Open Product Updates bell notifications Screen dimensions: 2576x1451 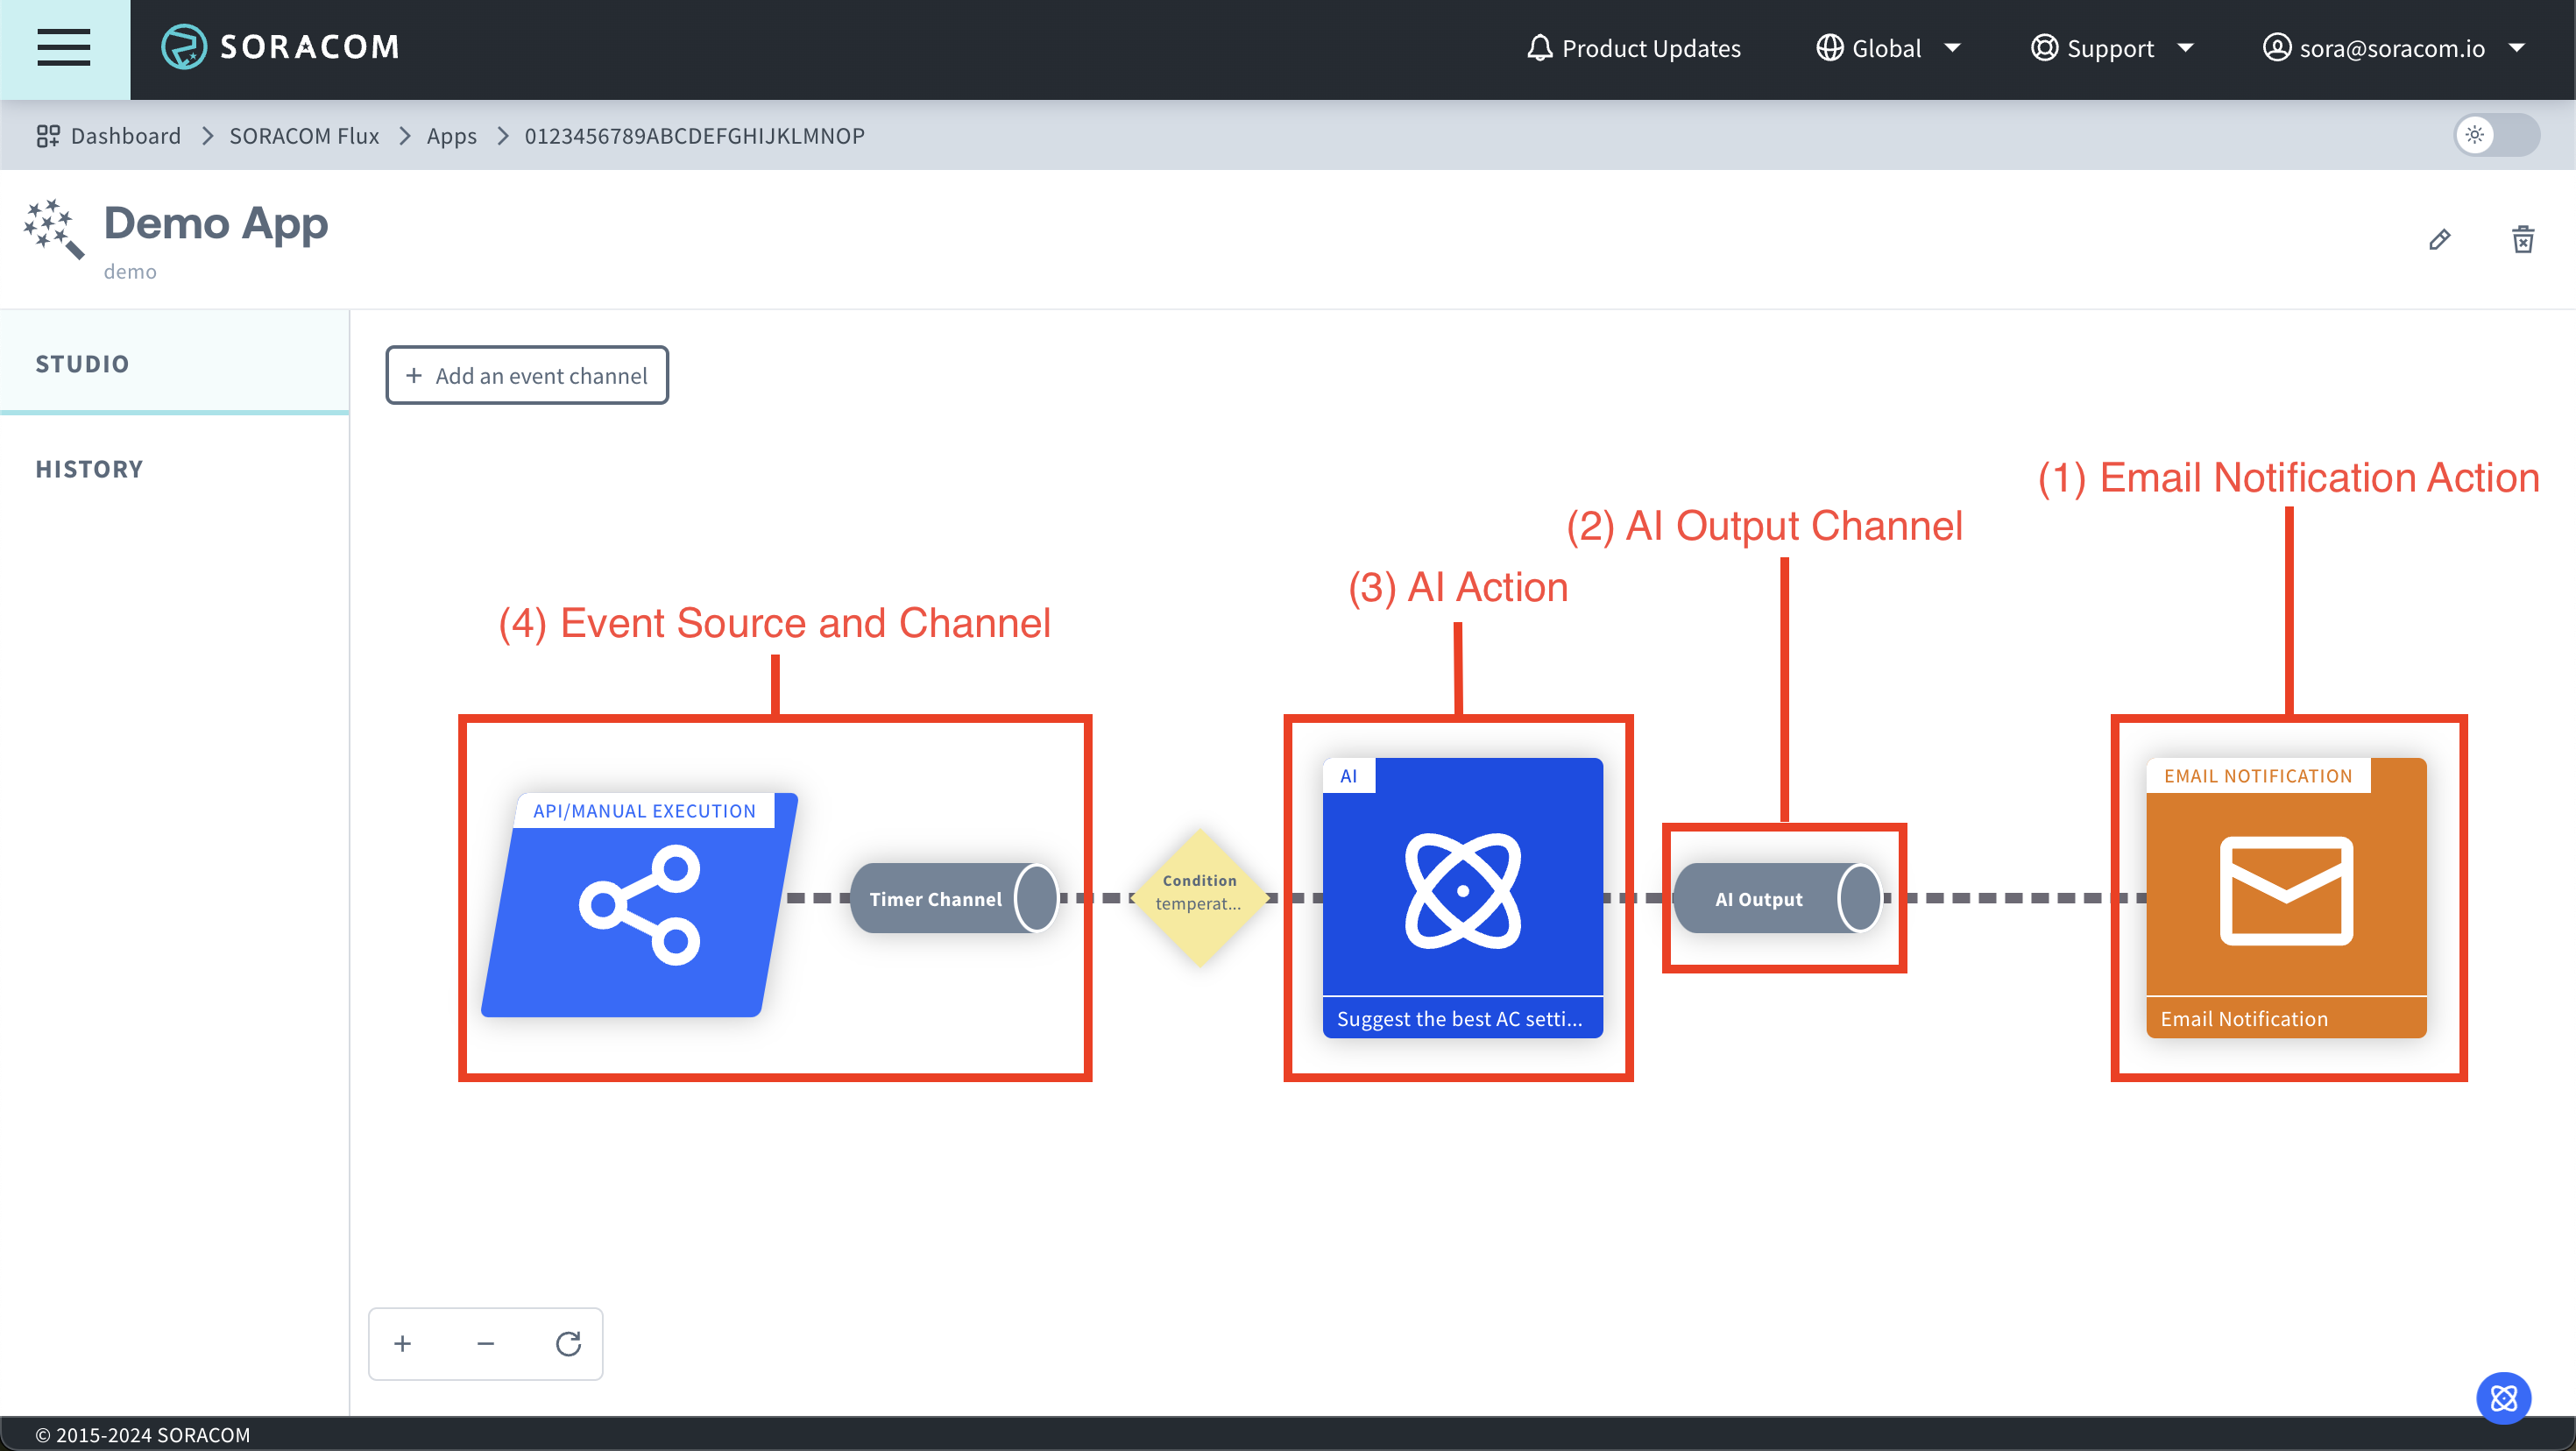(x=1634, y=48)
